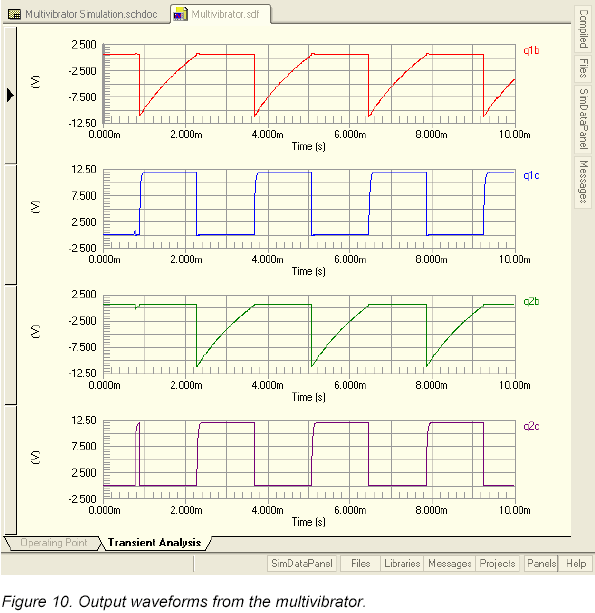Select the q2c waveform label
Image resolution: width=595 pixels, height=613 pixels.
coord(531,426)
